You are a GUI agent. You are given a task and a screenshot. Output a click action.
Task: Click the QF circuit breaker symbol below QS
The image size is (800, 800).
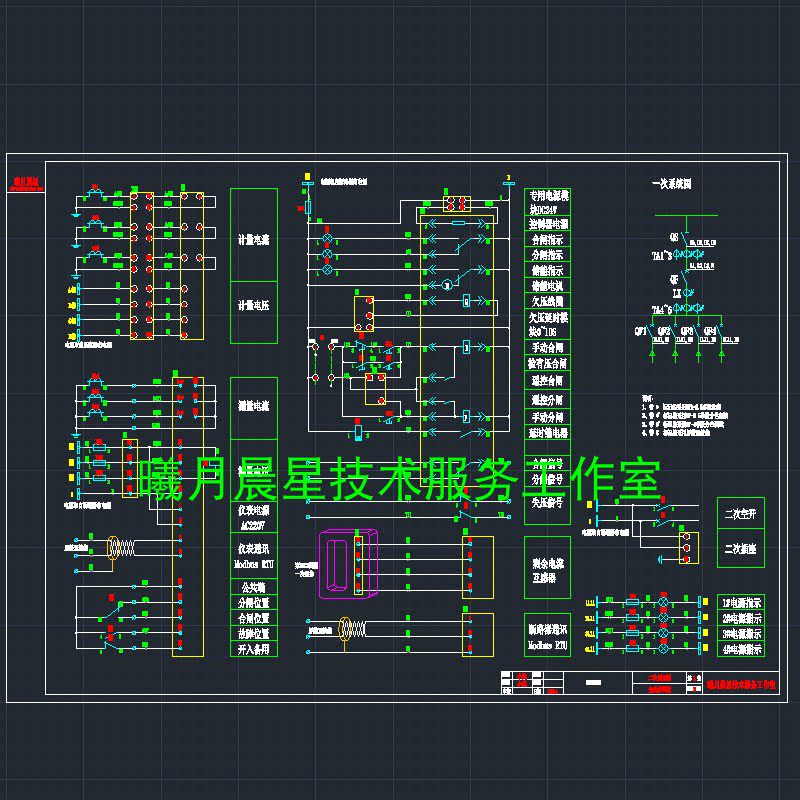[685, 278]
